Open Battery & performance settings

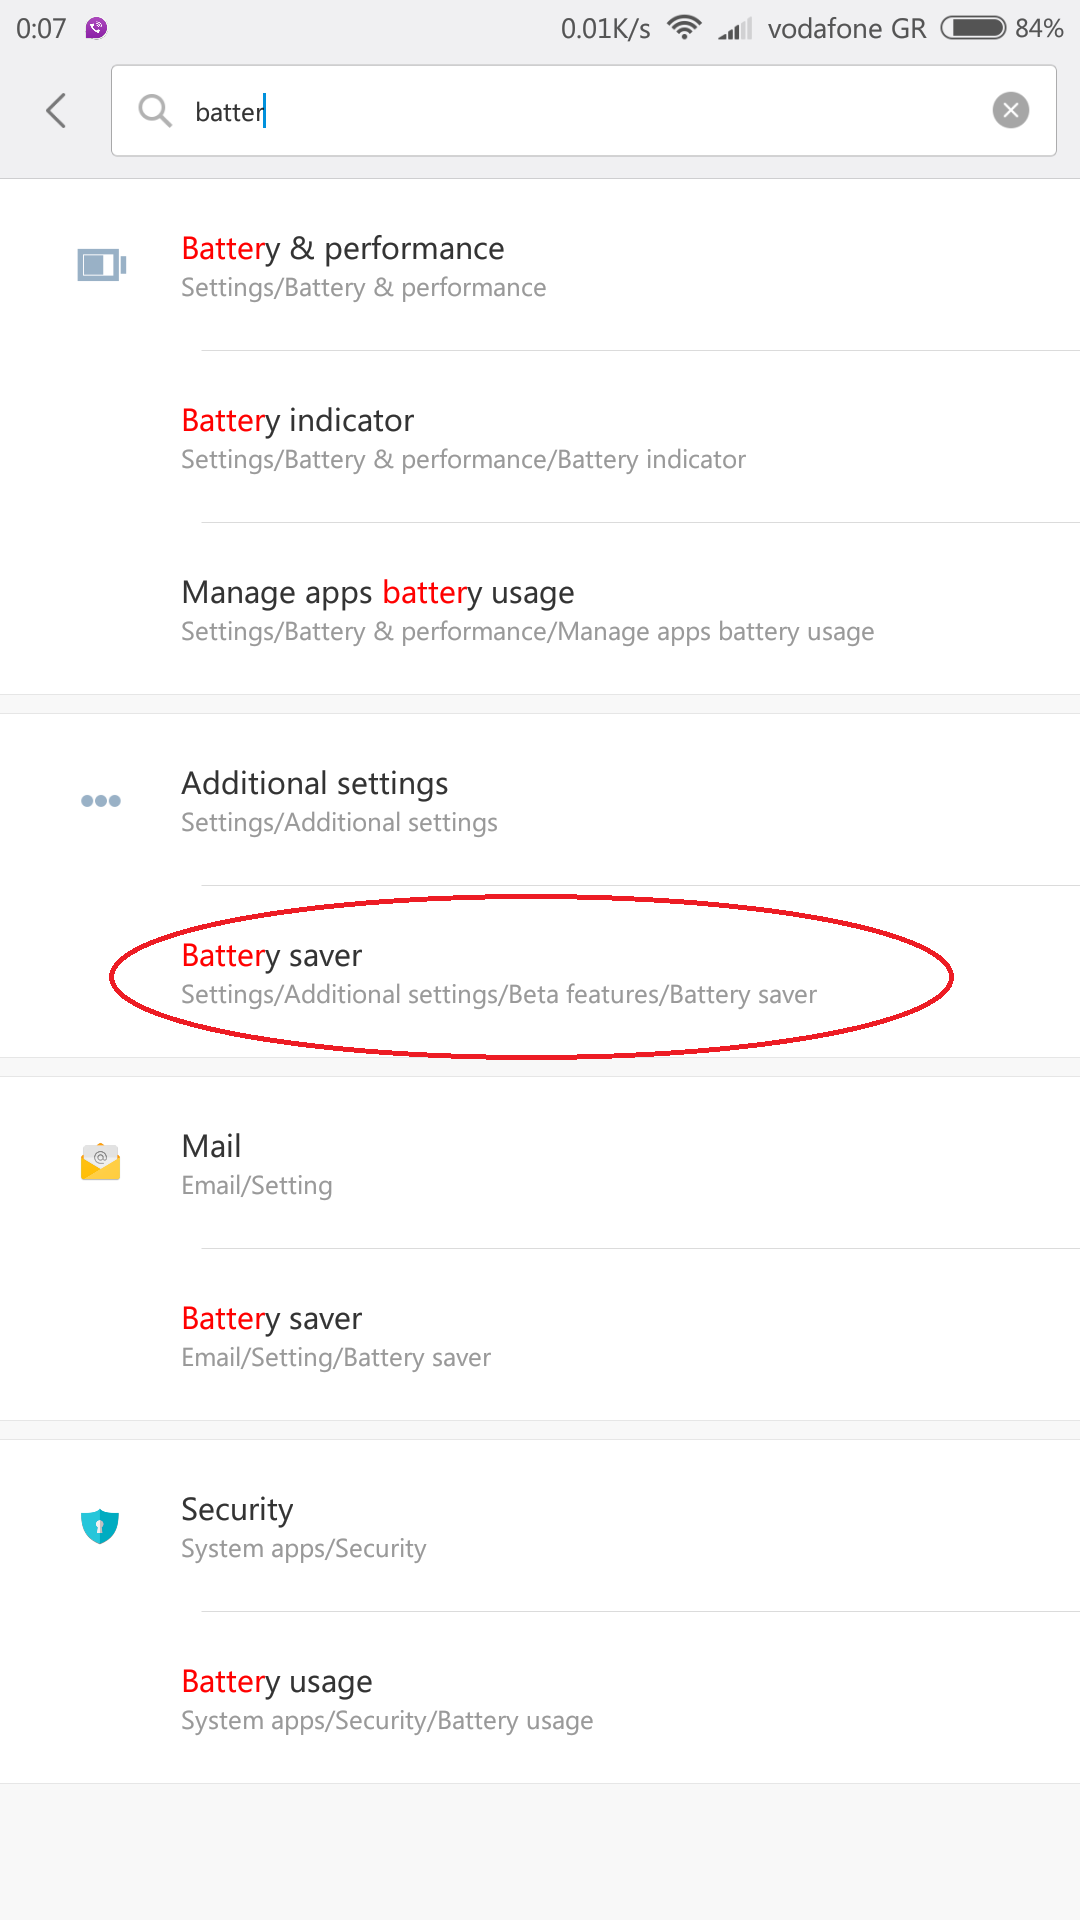click(540, 265)
